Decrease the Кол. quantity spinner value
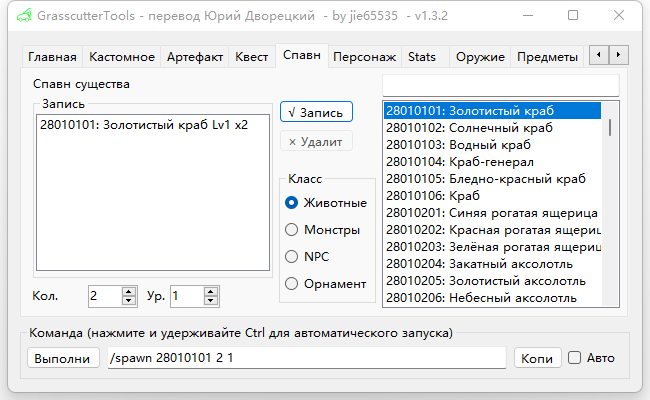 tap(128, 300)
